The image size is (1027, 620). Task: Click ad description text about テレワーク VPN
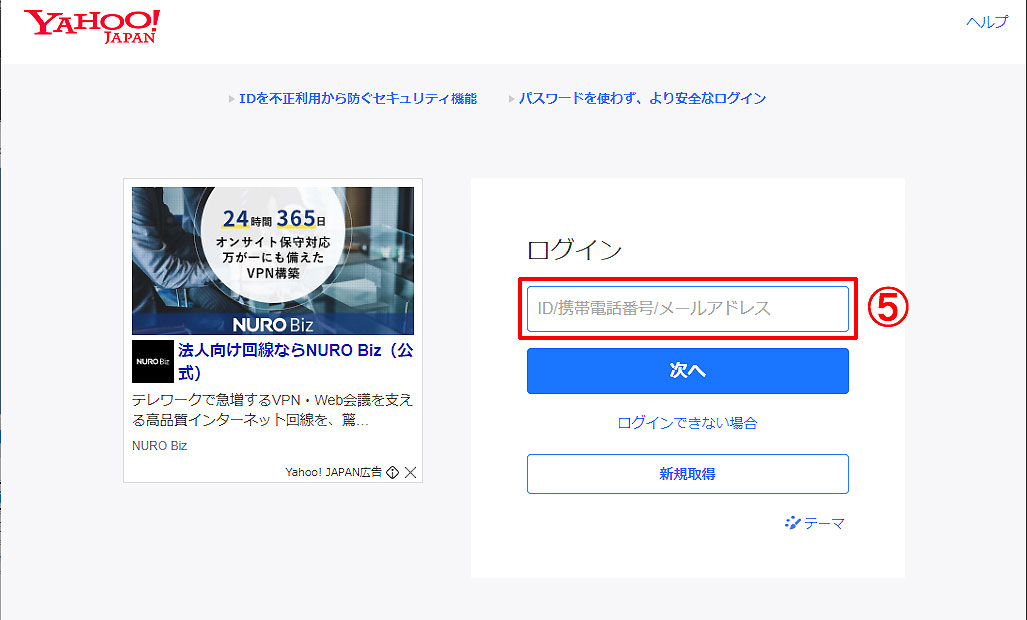point(272,410)
